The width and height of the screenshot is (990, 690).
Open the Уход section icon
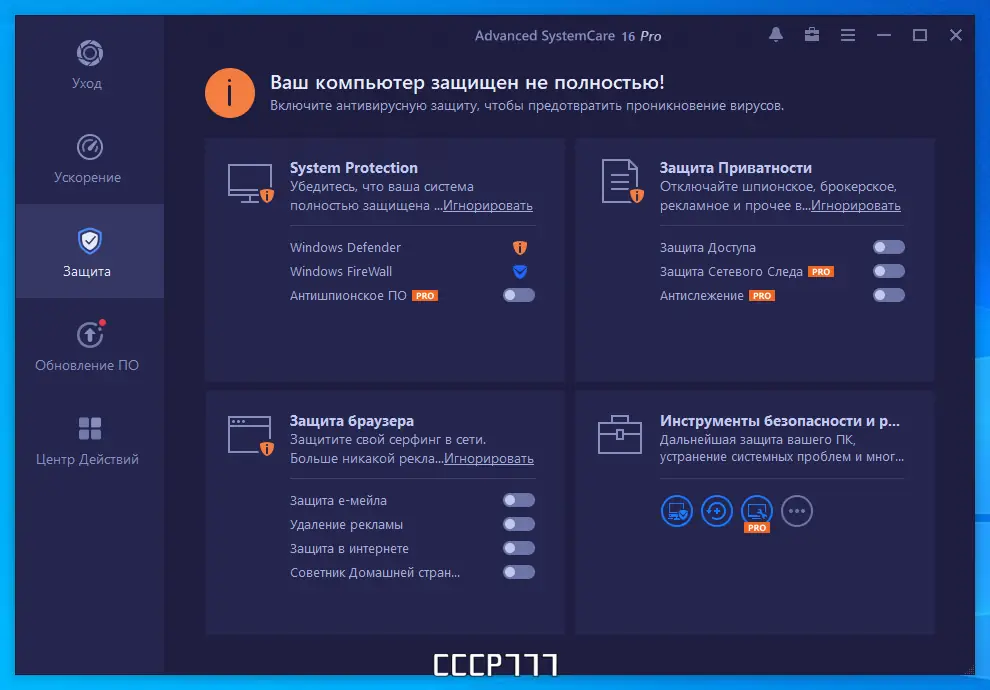click(90, 53)
